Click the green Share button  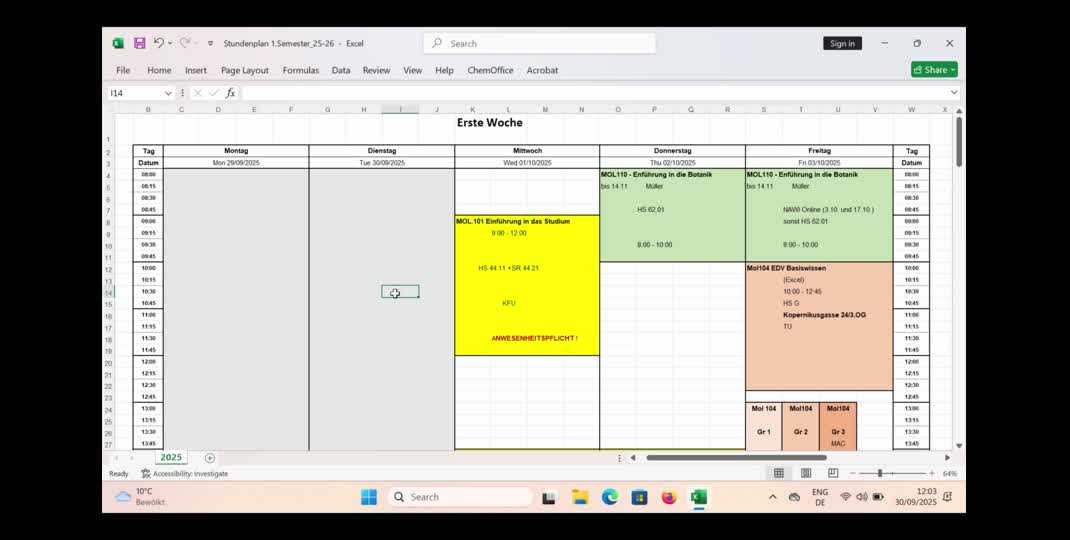[934, 70]
